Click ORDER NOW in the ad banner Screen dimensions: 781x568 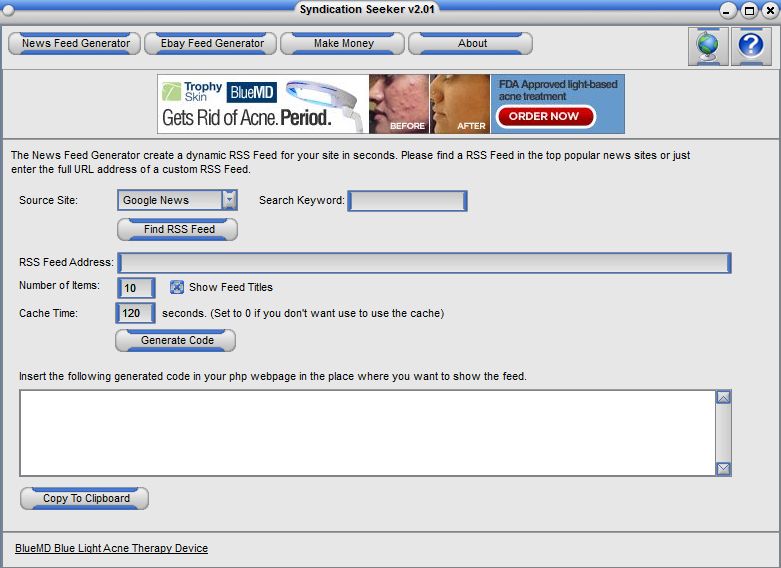click(x=545, y=117)
